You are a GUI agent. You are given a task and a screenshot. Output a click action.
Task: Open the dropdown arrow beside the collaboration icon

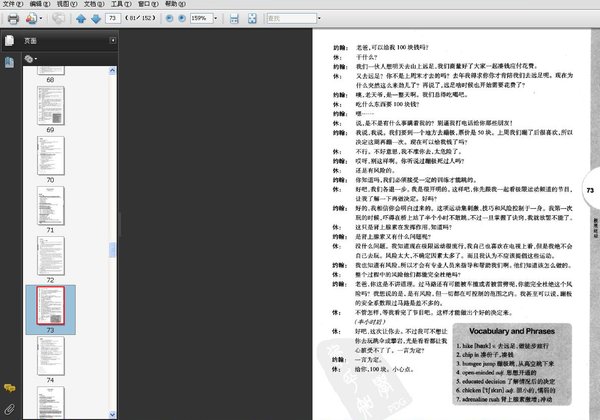(x=41, y=18)
